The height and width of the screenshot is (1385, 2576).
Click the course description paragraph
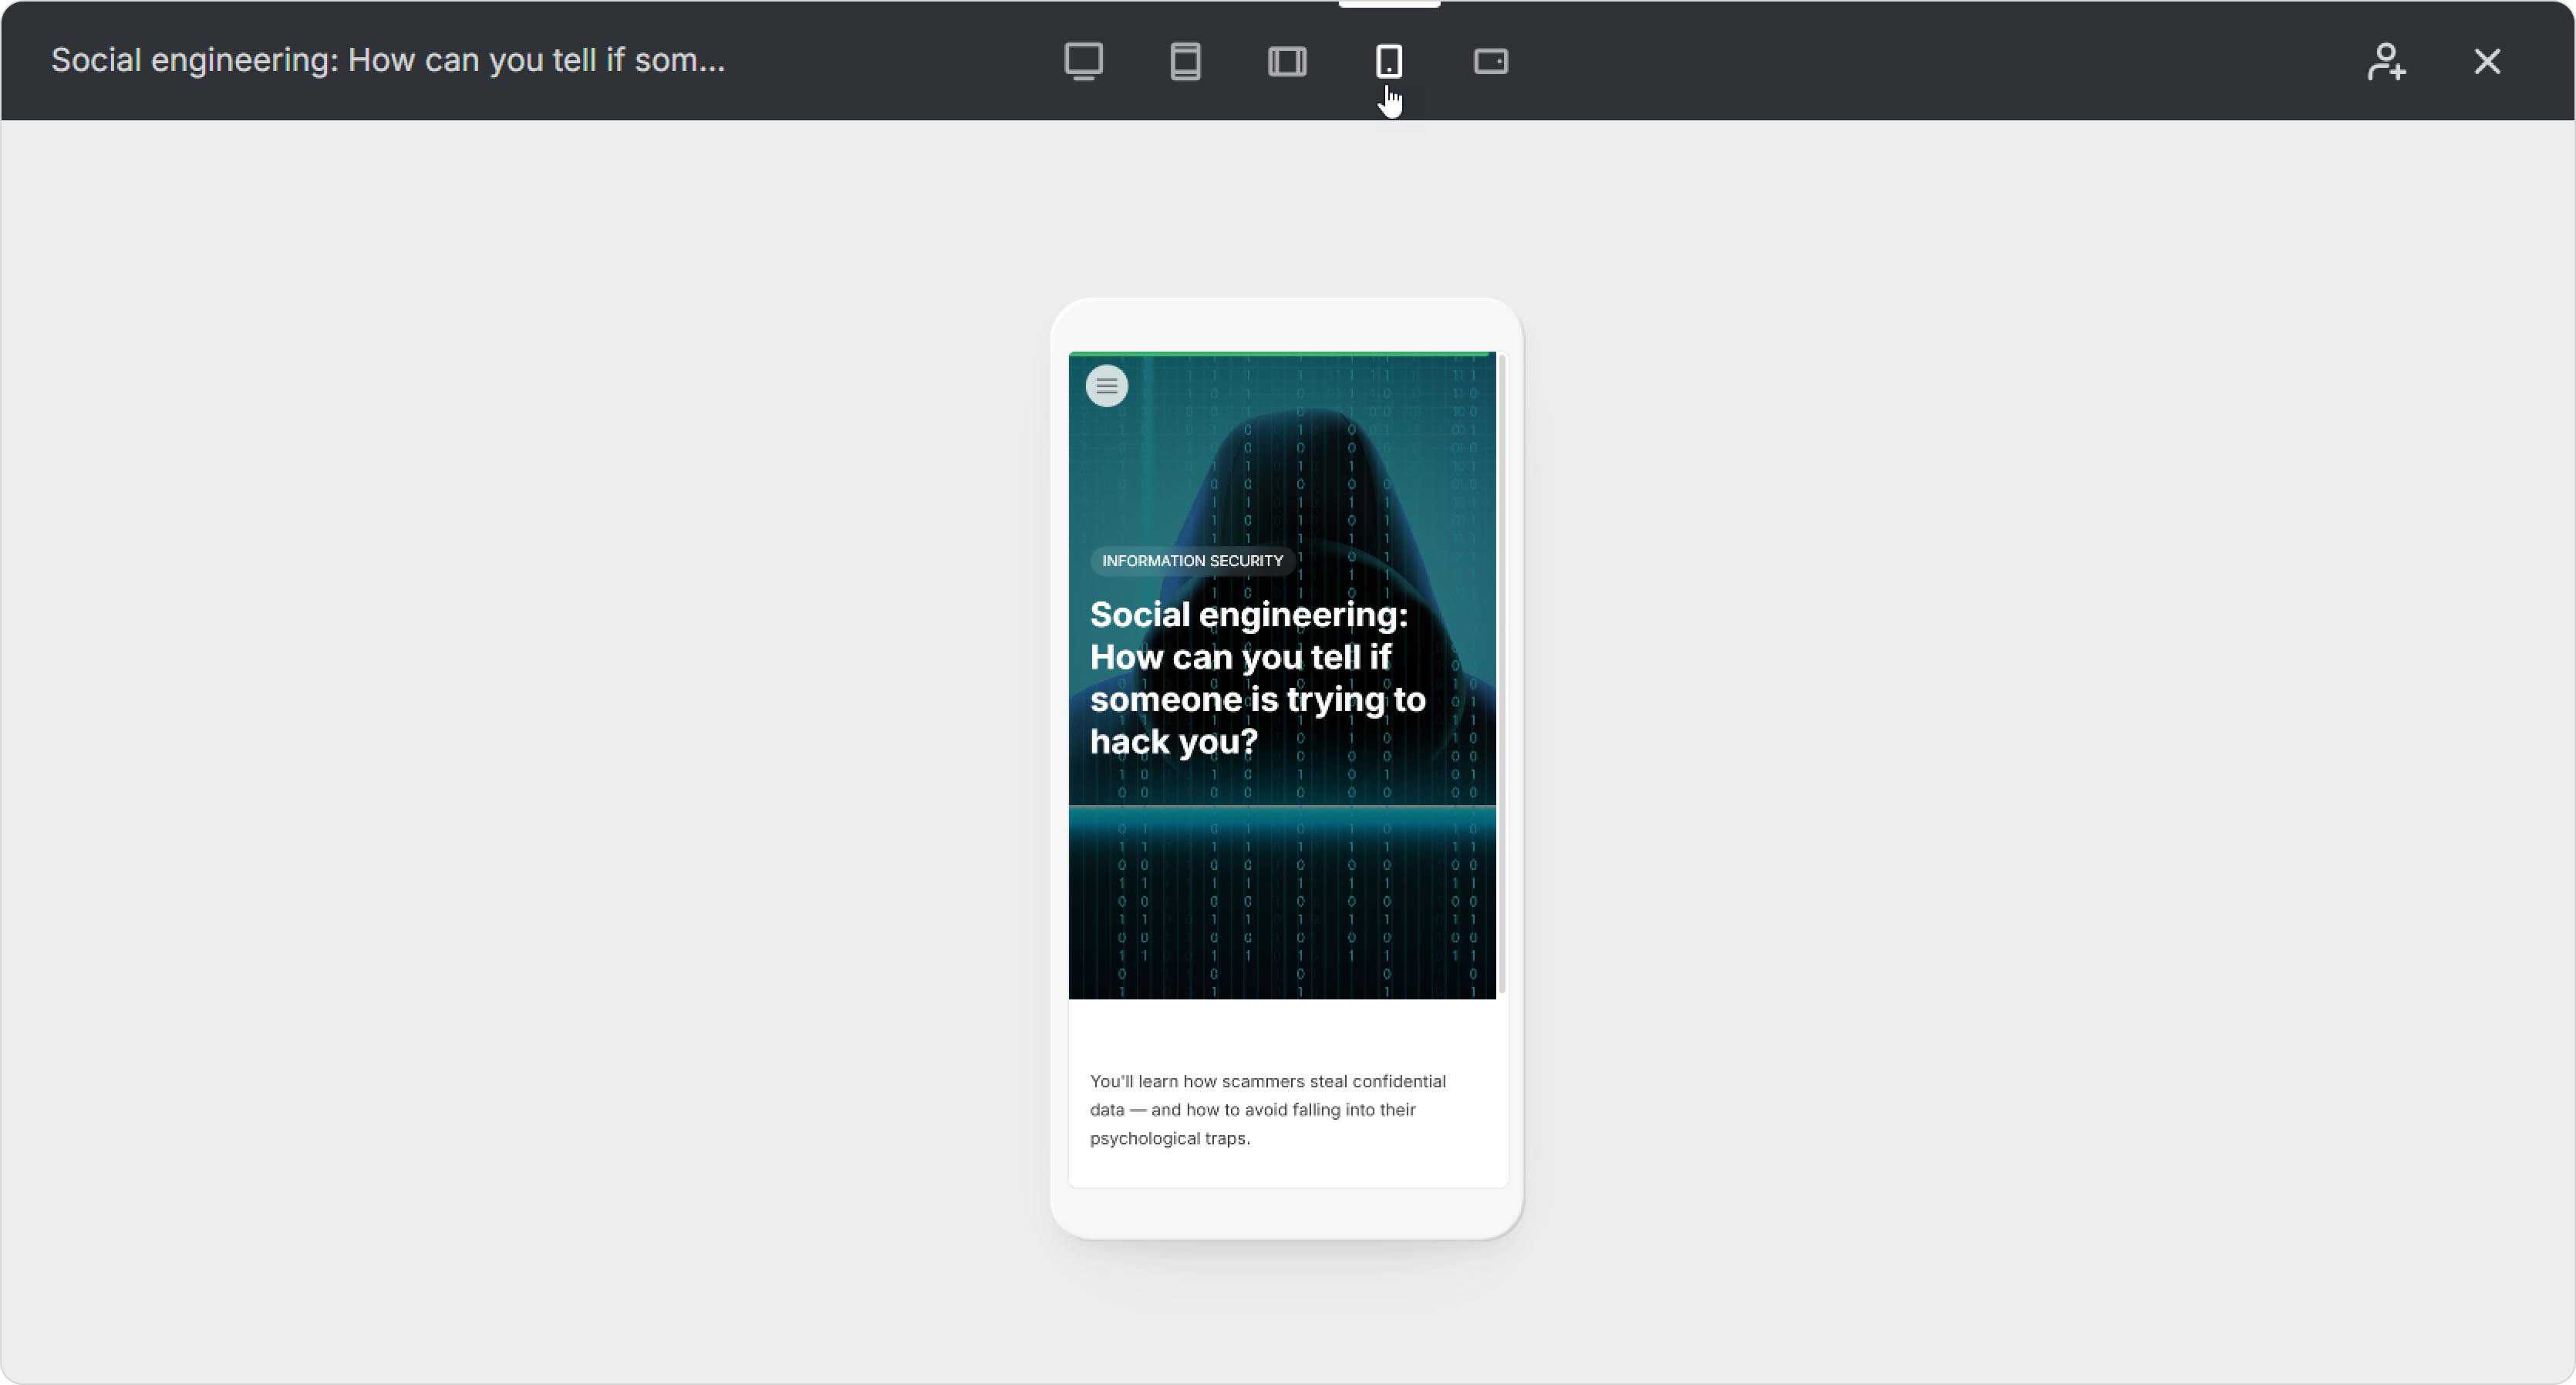1268,1110
